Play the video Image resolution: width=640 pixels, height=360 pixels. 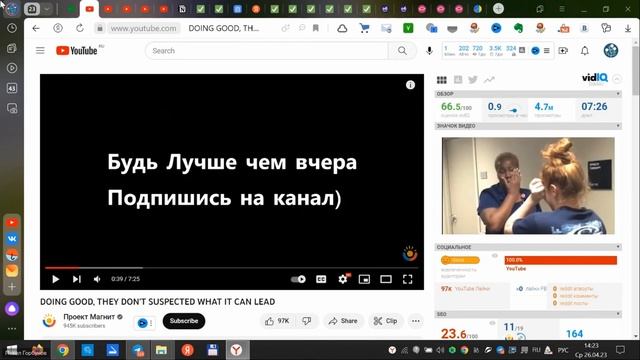coord(56,279)
